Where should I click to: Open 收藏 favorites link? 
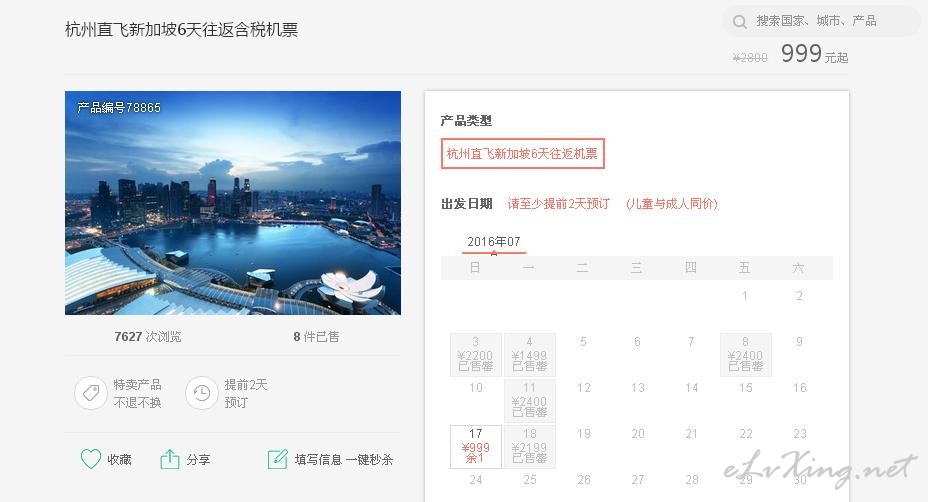119,459
